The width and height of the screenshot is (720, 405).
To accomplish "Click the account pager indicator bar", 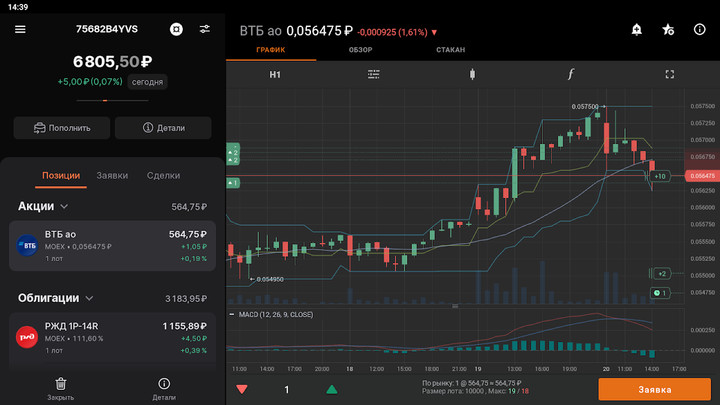I will click(x=112, y=100).
